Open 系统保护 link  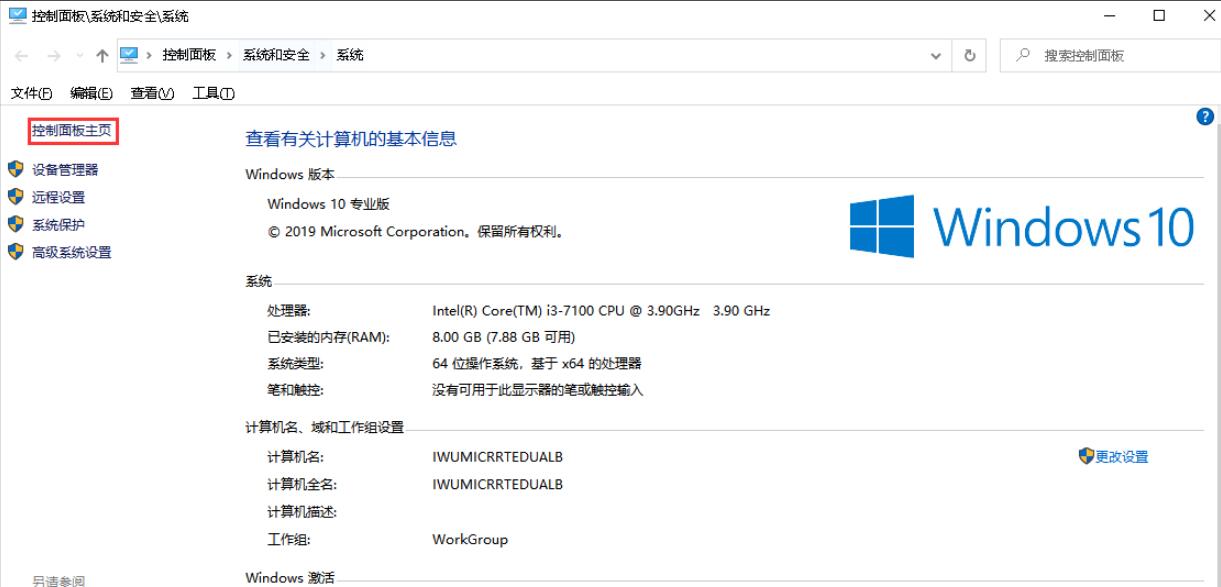click(59, 224)
